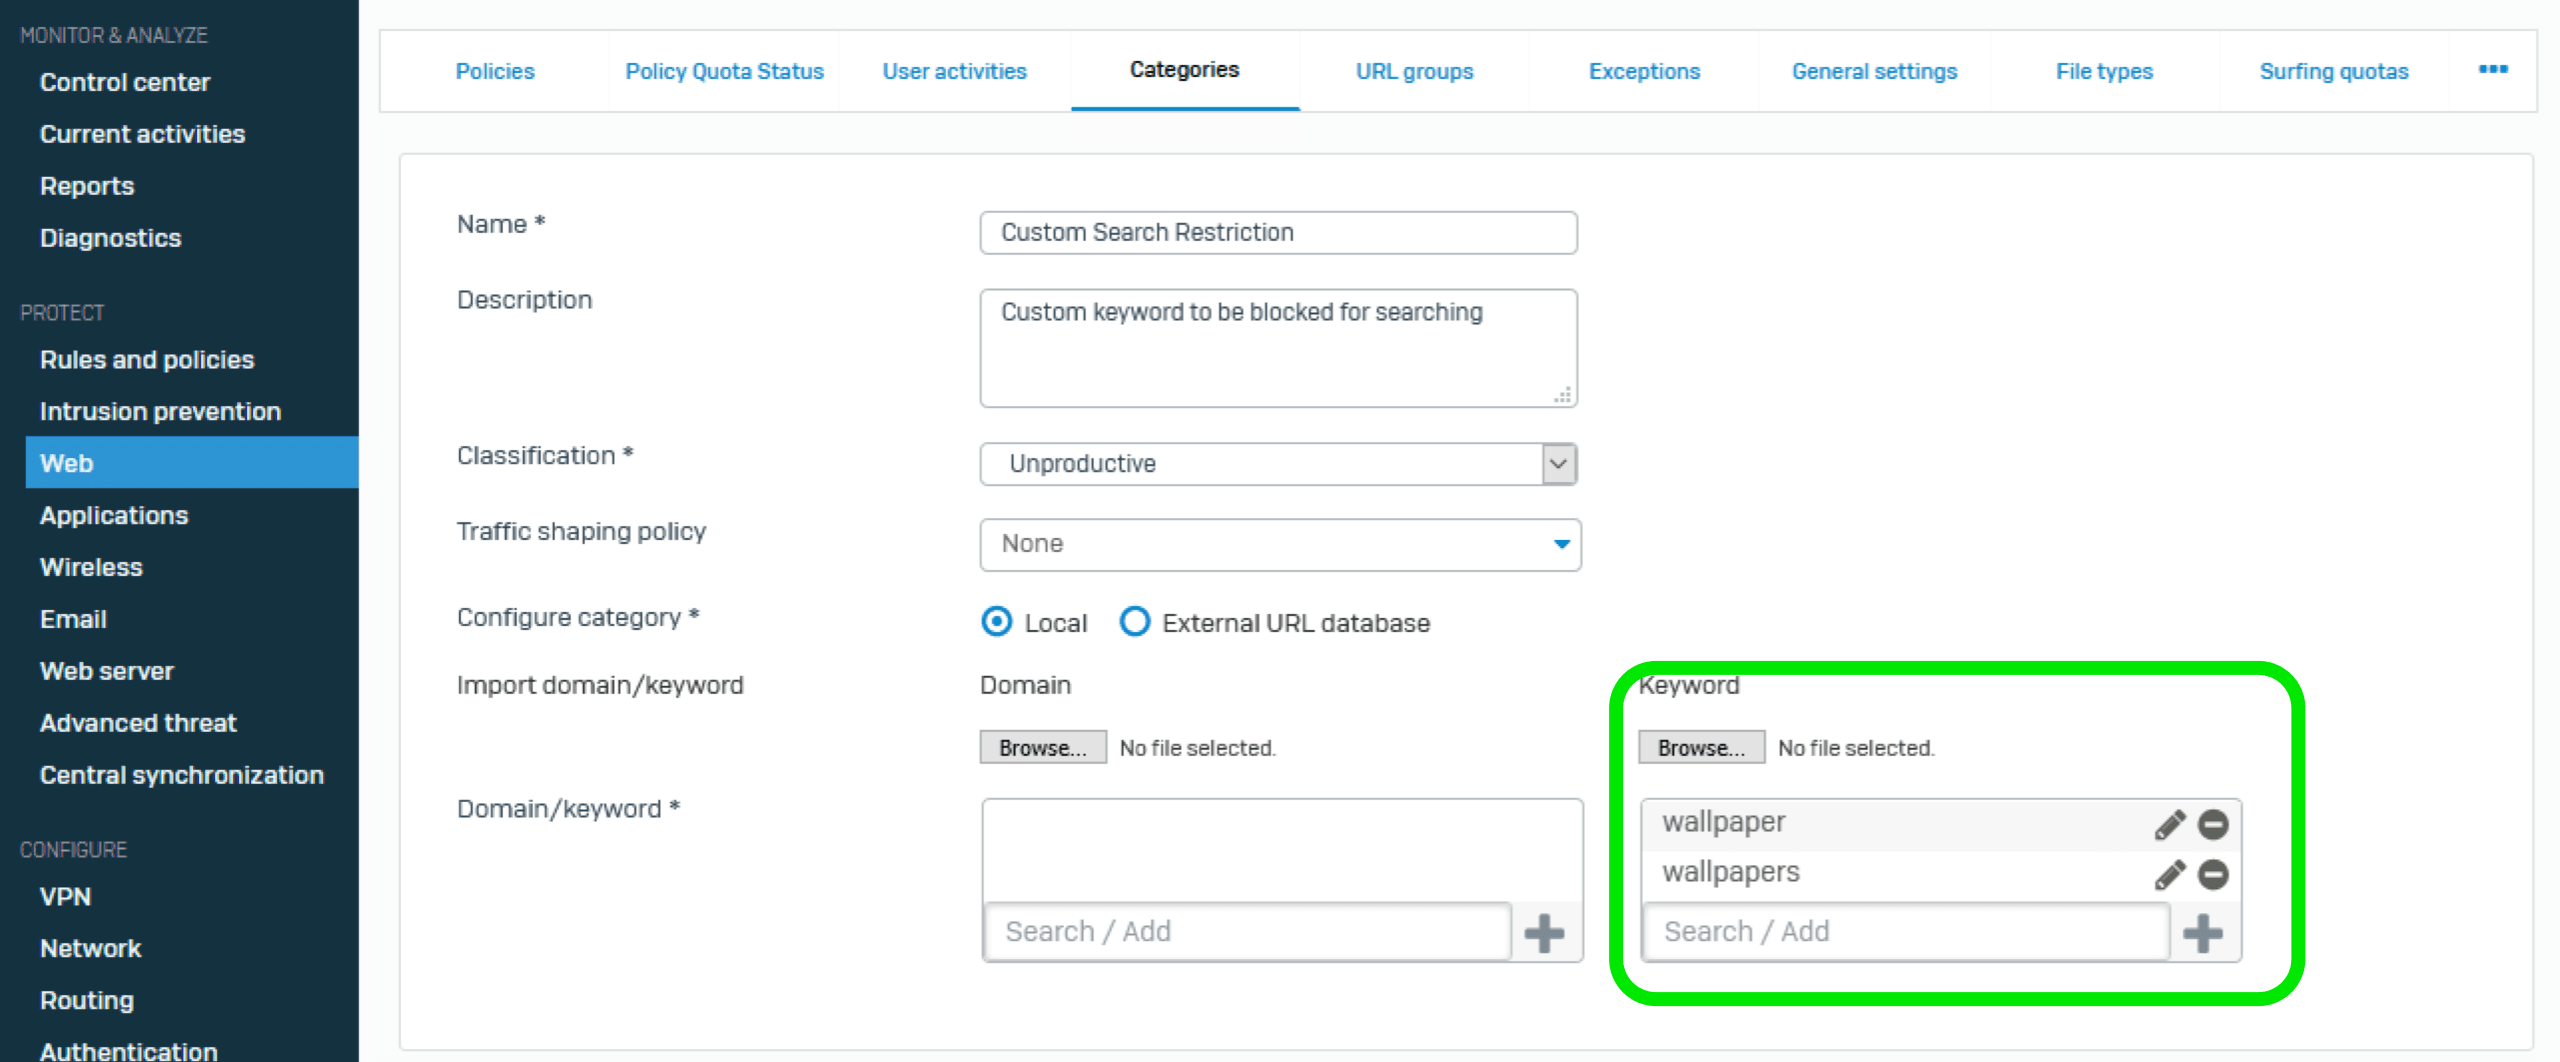Select External URL database option
Viewport: 2560px width, 1062px height.
1135,622
